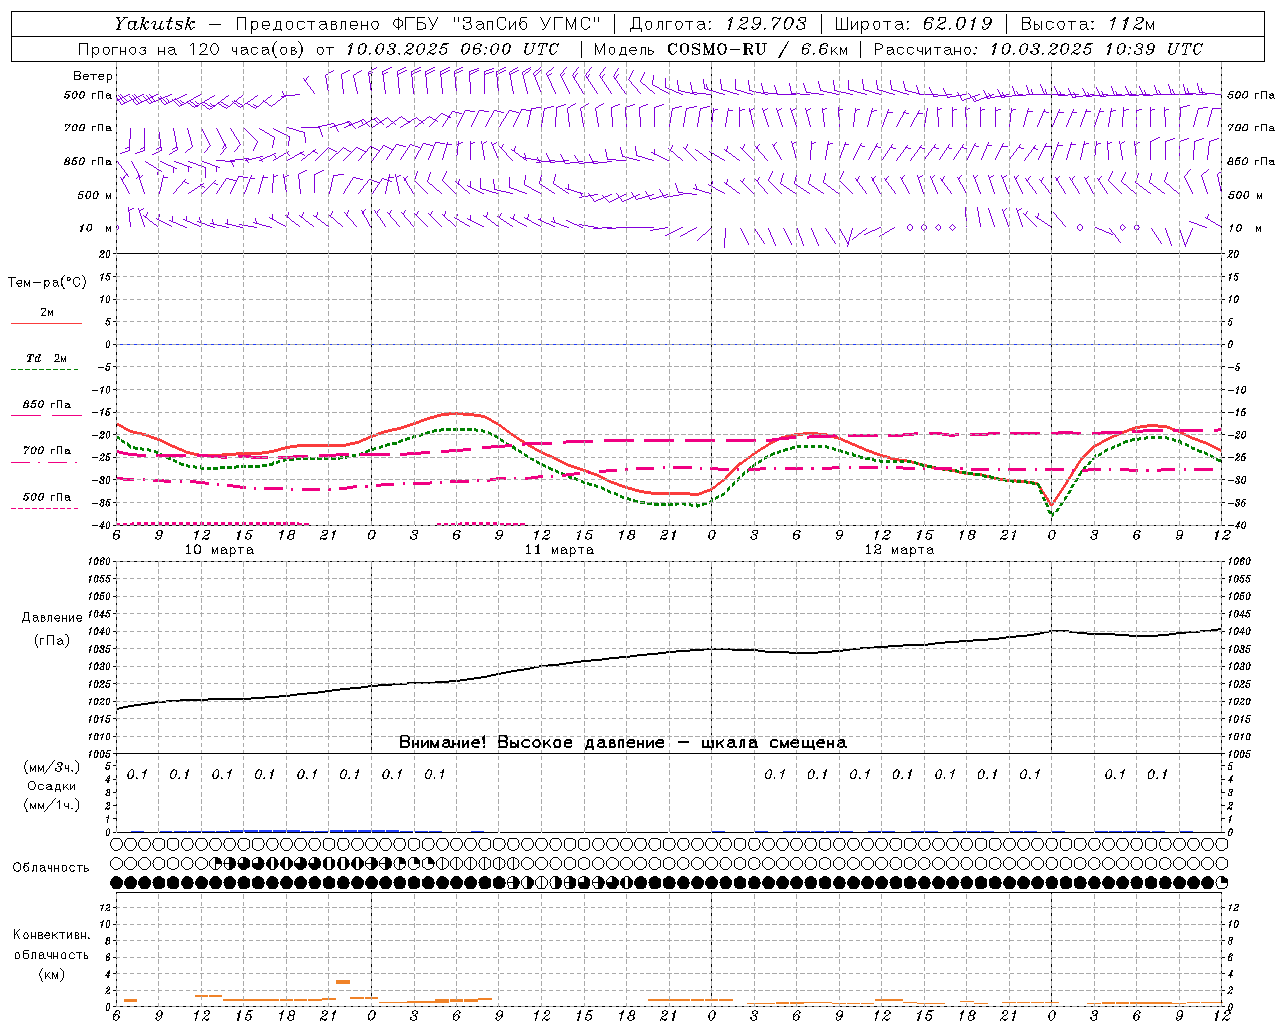1280x1024 pixels.
Task: Click the 'Ветер' wind panel label
Action: coord(93,76)
